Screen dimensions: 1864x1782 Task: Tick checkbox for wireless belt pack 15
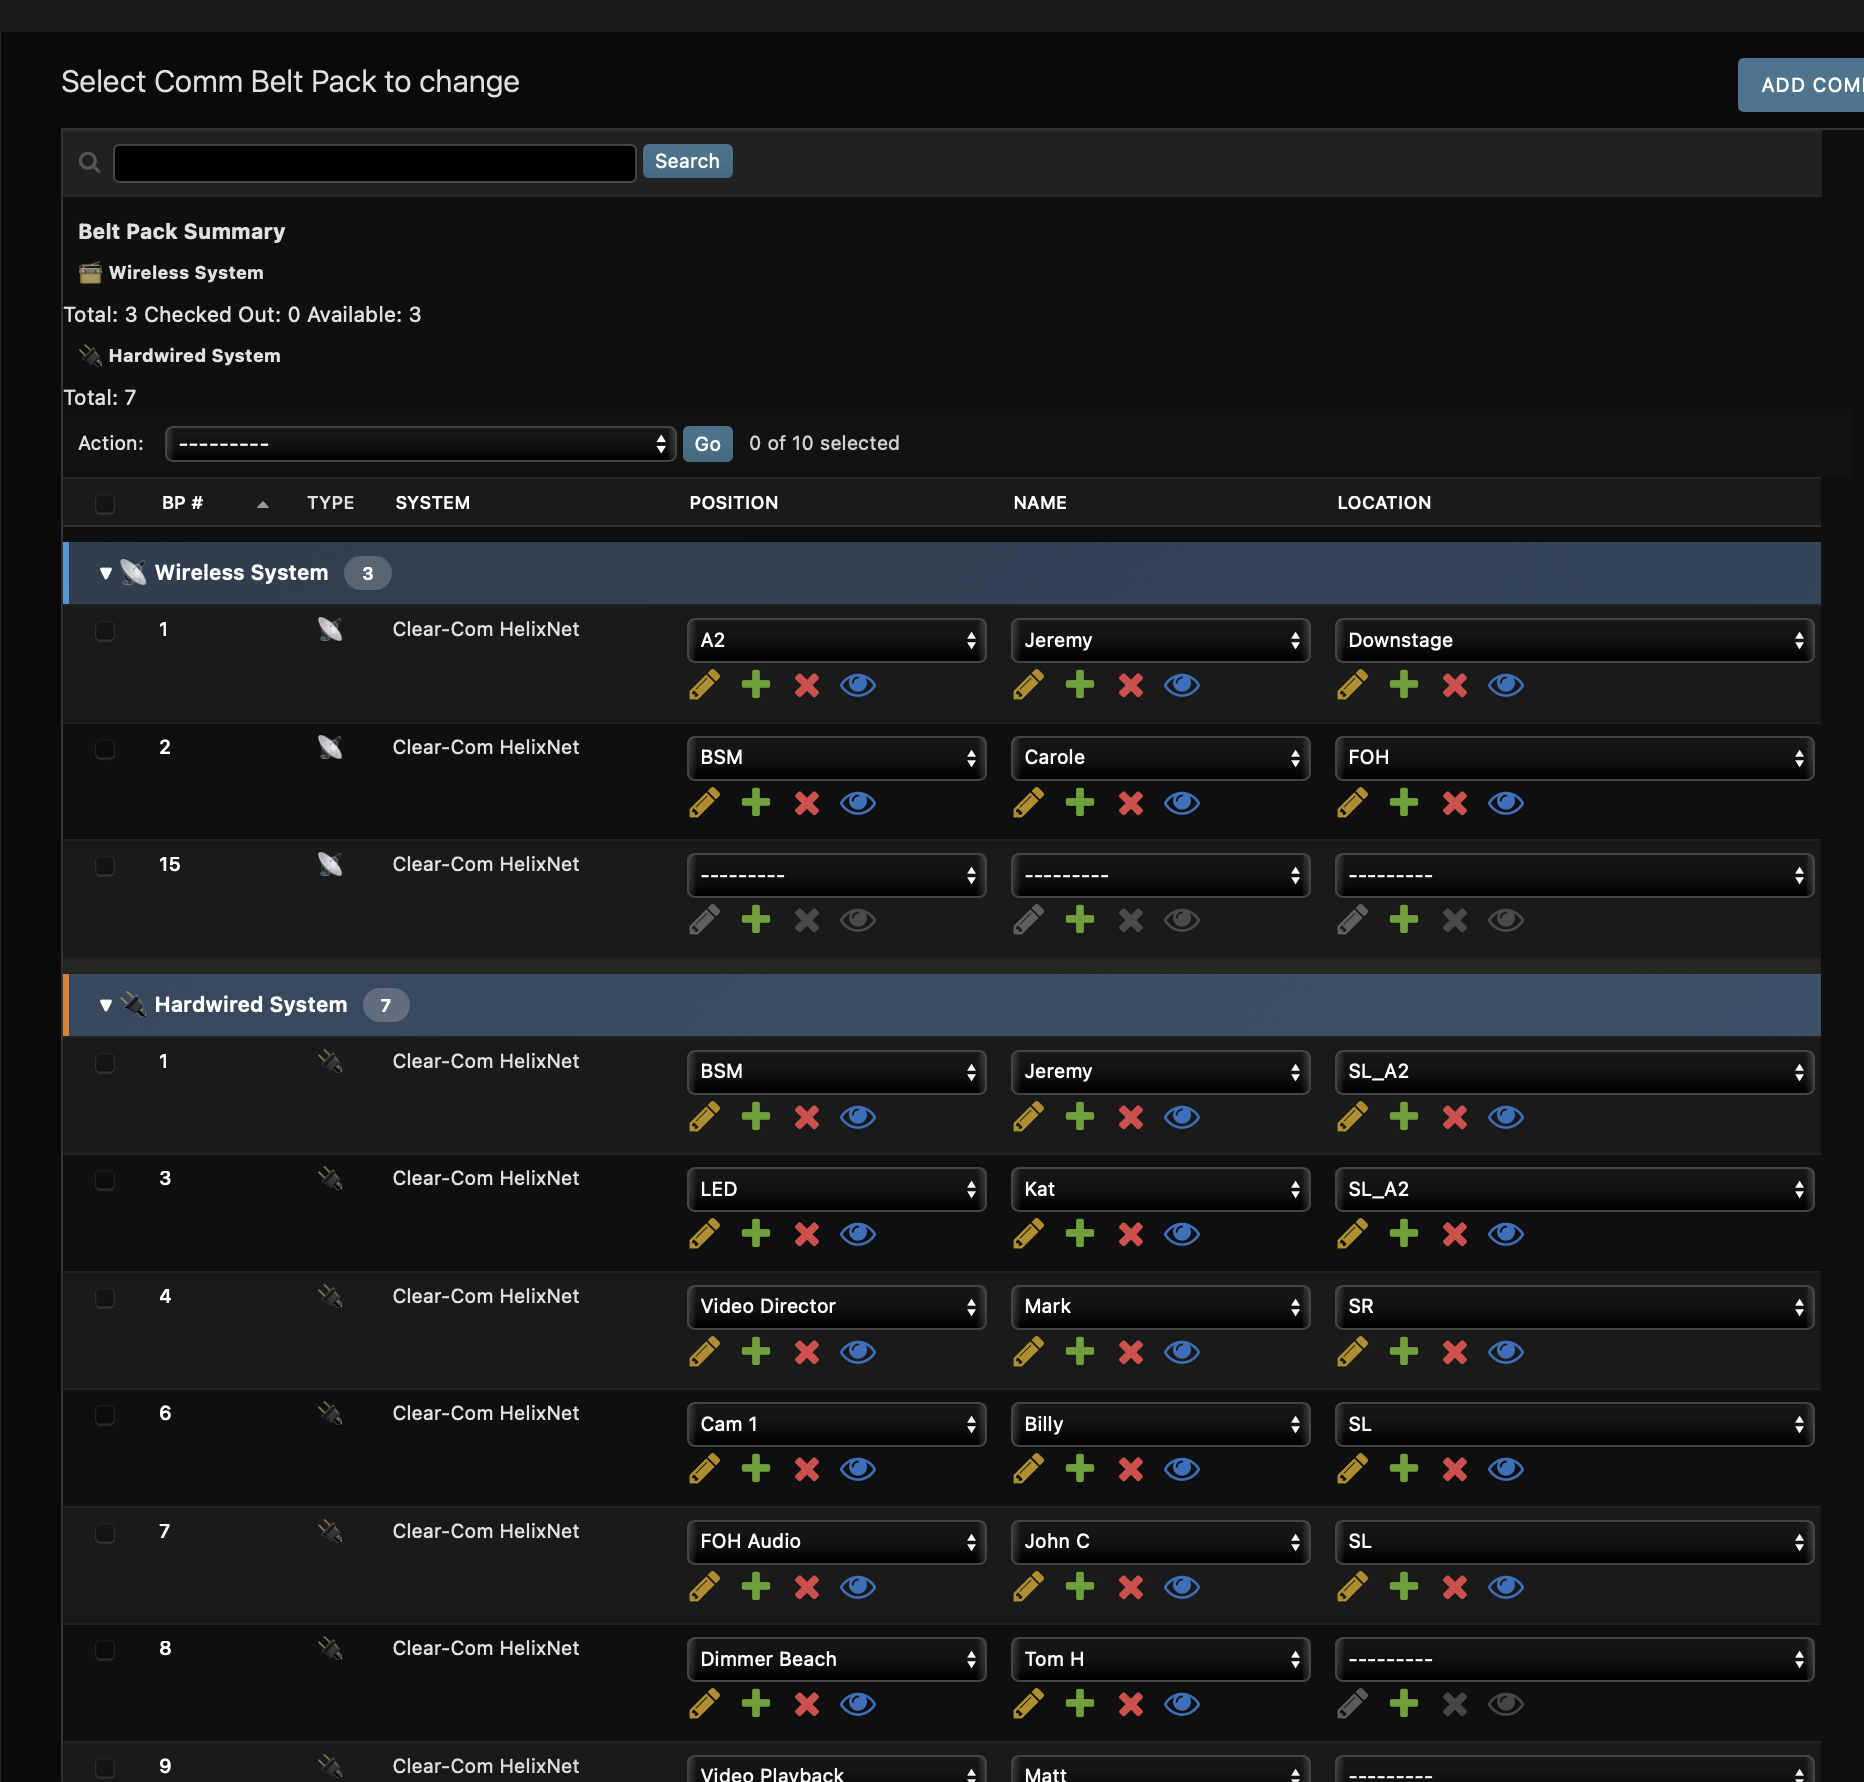pyautogui.click(x=105, y=866)
